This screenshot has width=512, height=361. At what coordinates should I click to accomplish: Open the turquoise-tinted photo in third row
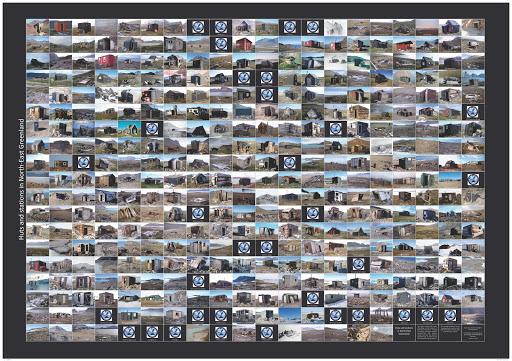[x=358, y=61]
